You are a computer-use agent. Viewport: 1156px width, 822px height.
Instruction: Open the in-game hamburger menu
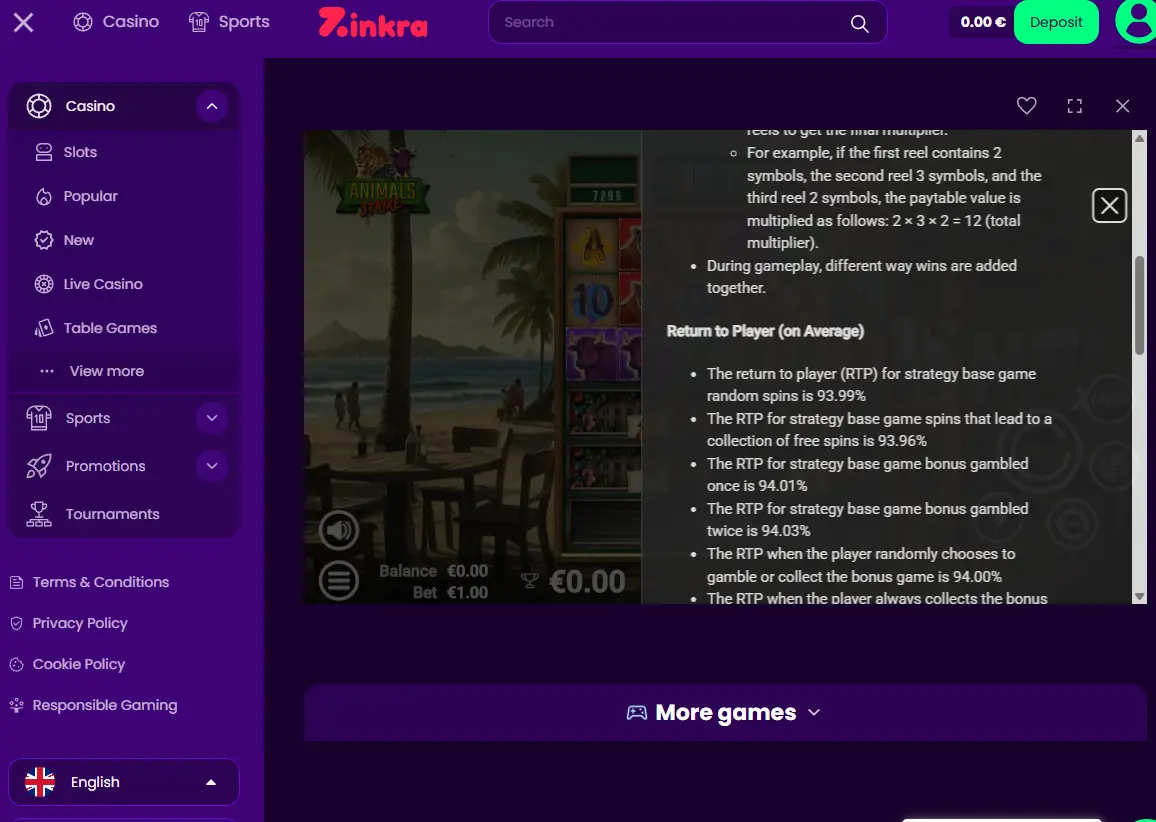(338, 581)
